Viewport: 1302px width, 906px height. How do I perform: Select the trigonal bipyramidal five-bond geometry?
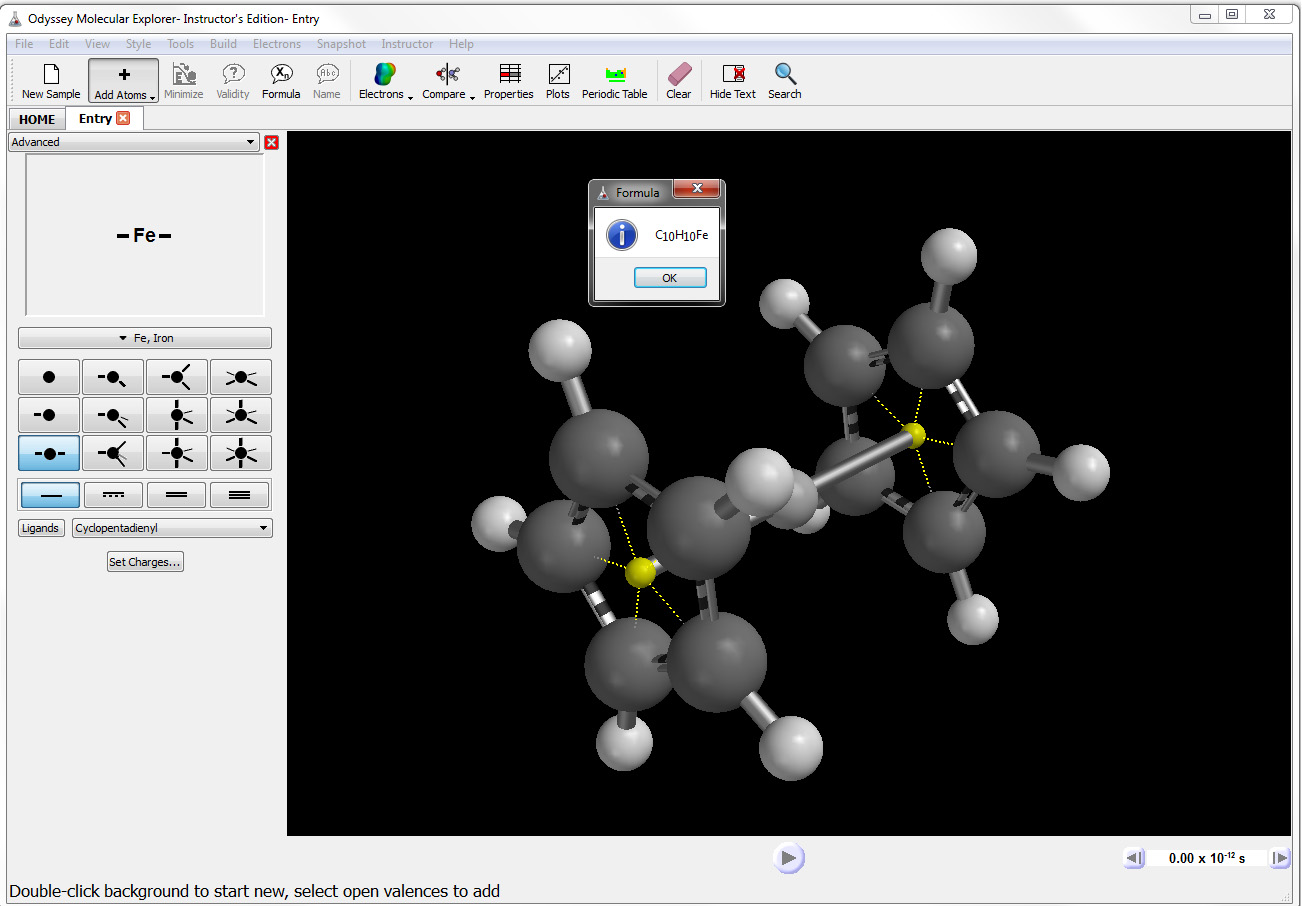(177, 453)
